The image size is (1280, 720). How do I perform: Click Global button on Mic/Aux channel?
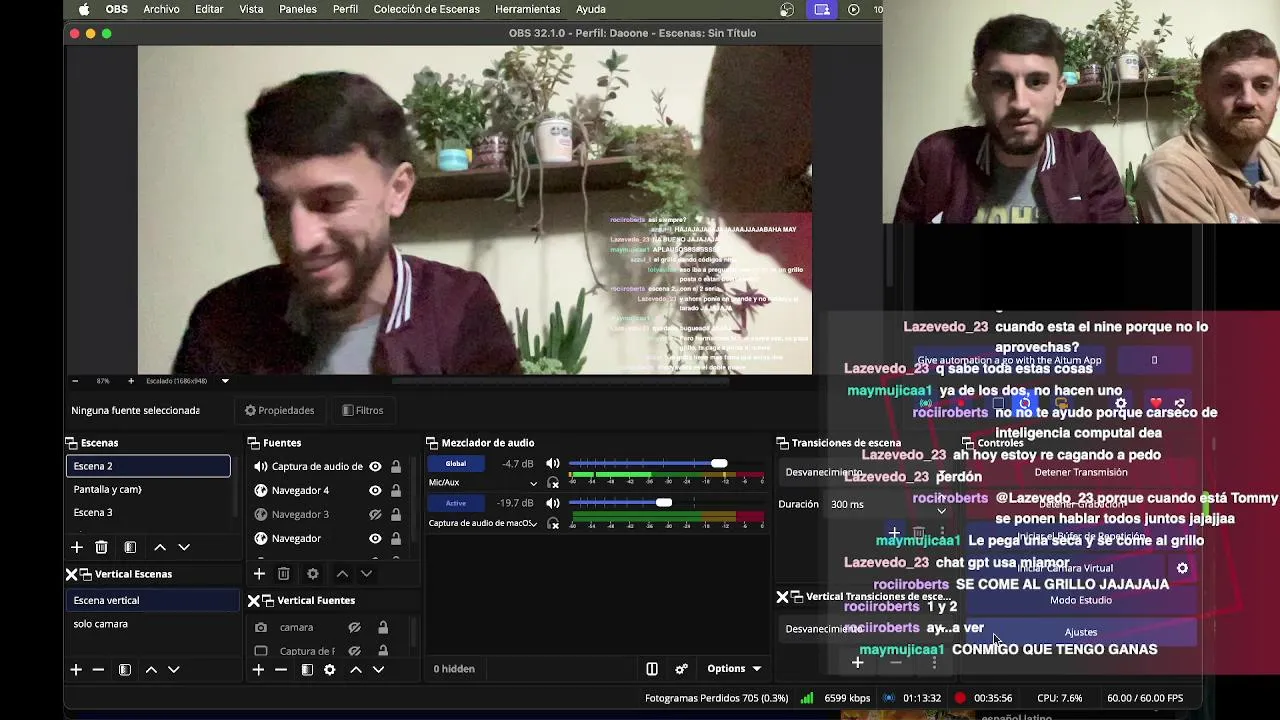455,464
